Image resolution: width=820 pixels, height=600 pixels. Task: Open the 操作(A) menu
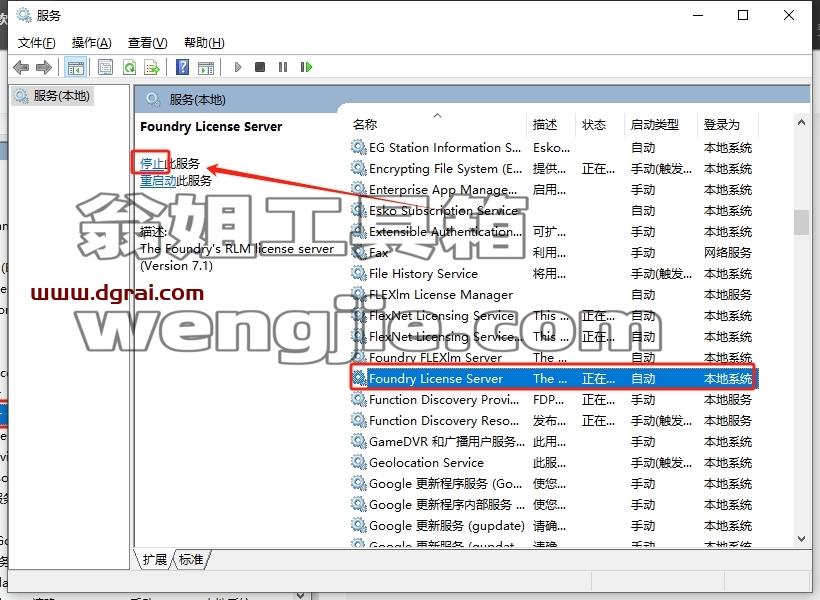pos(92,43)
